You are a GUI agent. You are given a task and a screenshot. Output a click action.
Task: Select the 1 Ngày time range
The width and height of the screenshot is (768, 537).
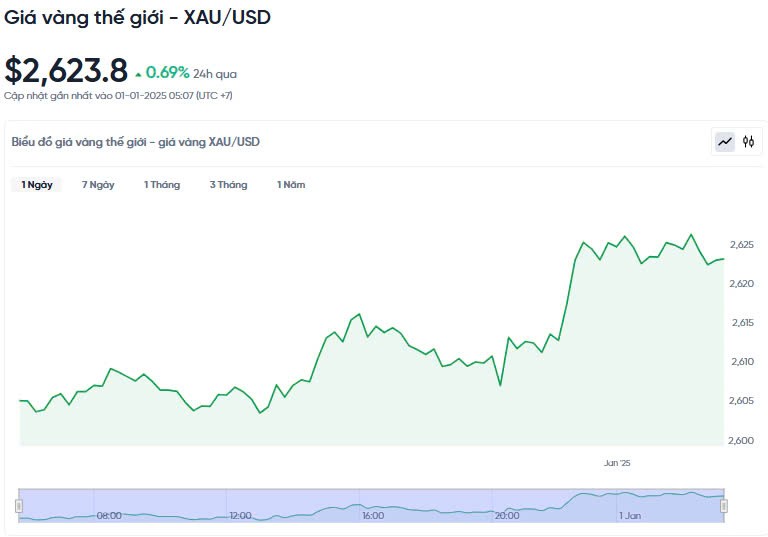pyautogui.click(x=37, y=185)
